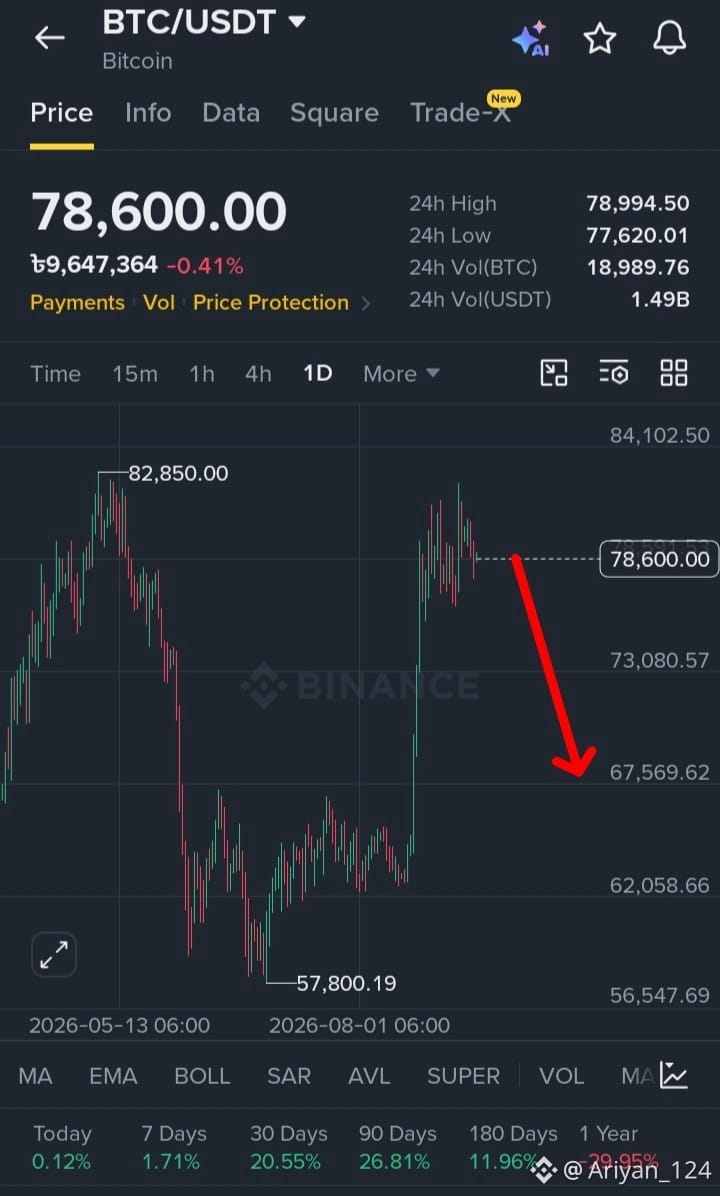Open the four-square grid layout icon

[673, 373]
